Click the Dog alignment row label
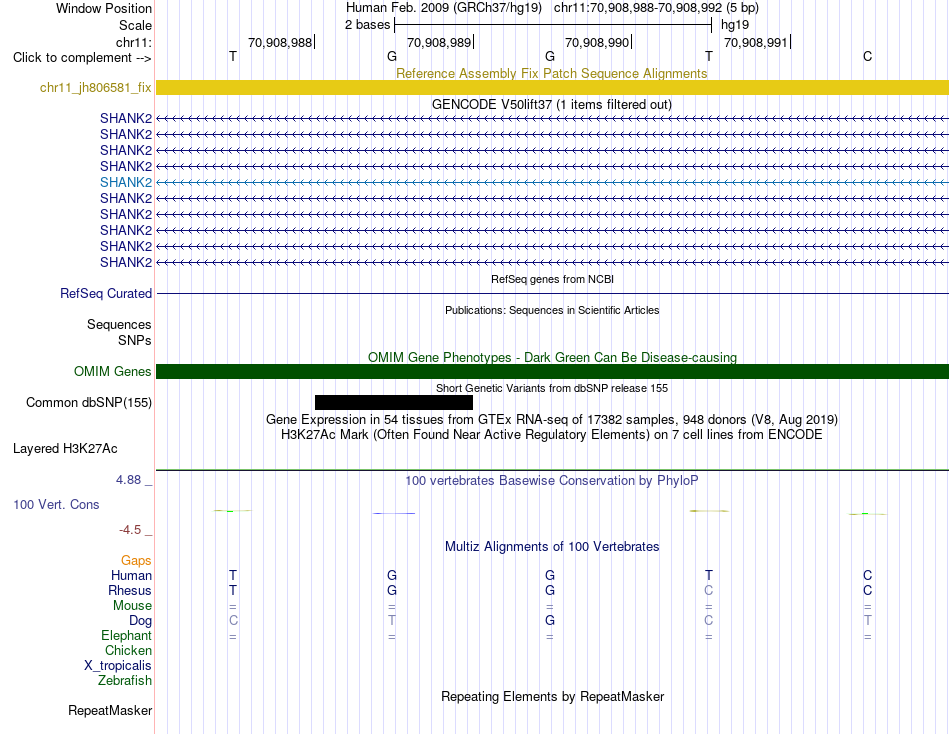This screenshot has width=950, height=734. click(140, 621)
